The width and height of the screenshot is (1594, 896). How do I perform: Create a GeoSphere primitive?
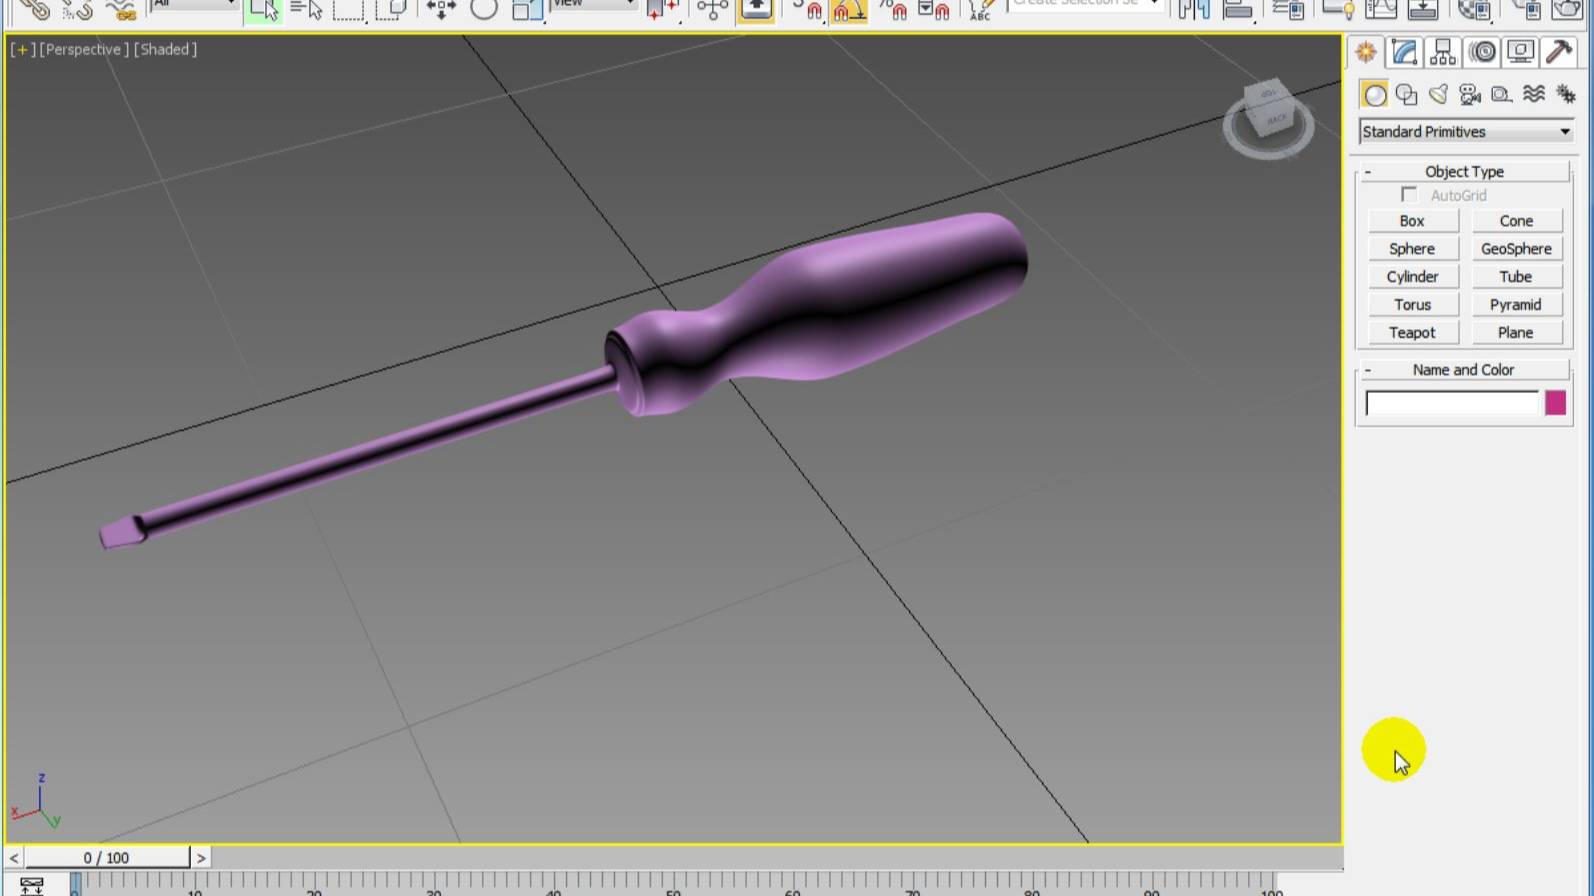click(1516, 249)
